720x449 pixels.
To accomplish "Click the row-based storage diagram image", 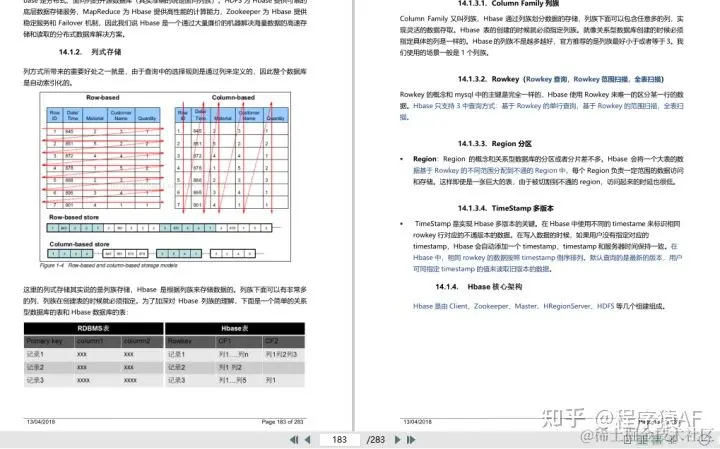I will 165,177.
